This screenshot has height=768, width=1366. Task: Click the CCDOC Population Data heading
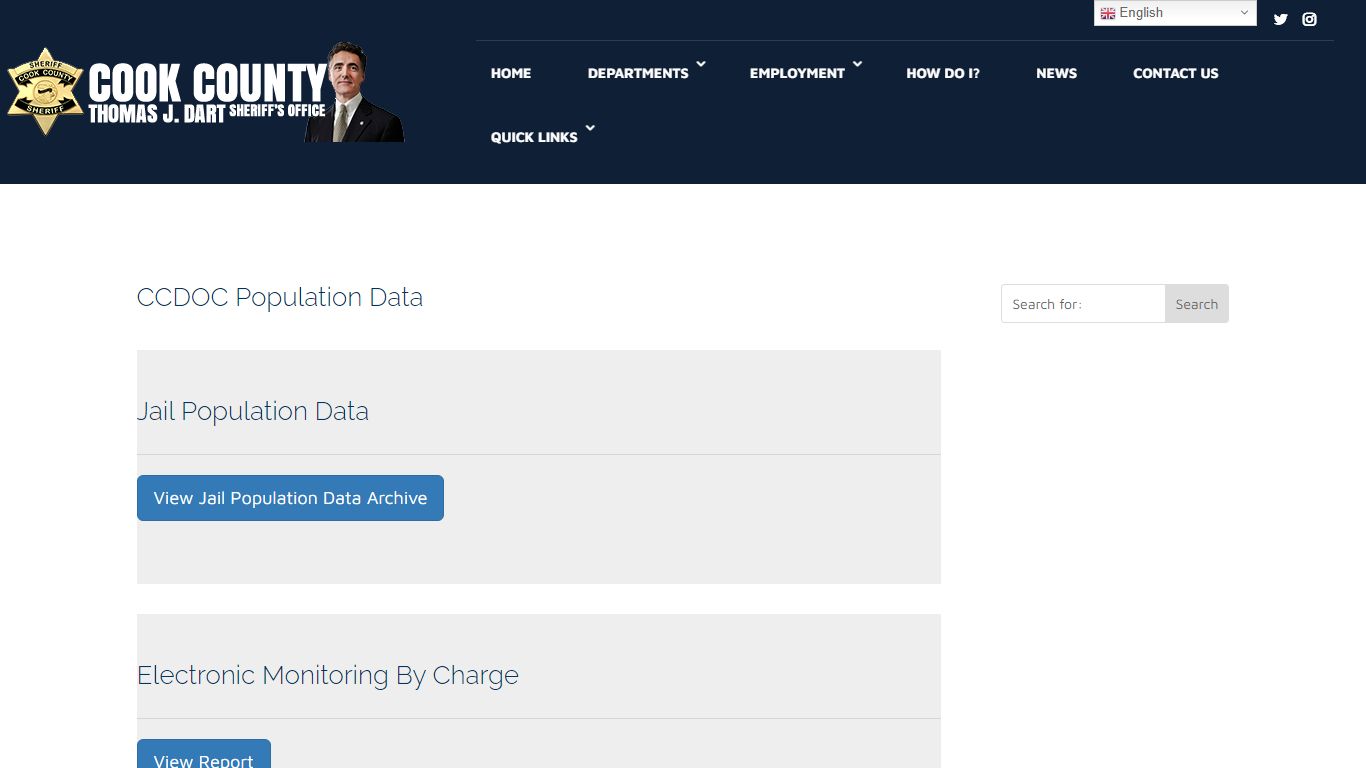[280, 297]
